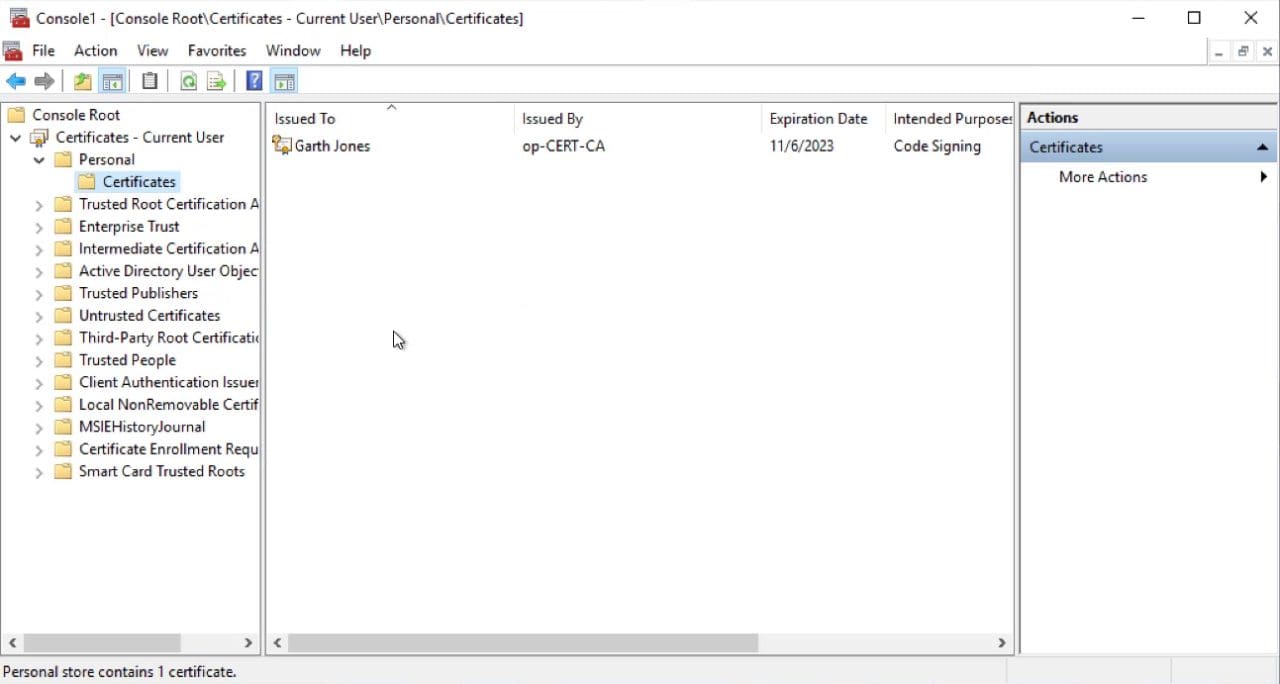The image size is (1280, 684).
Task: Click the Up one level icon
Action: point(82,81)
